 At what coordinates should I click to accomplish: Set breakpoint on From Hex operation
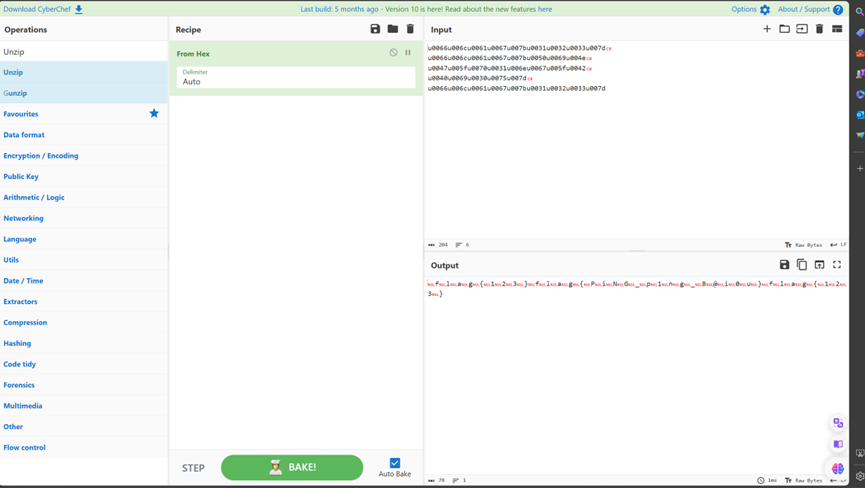408,52
